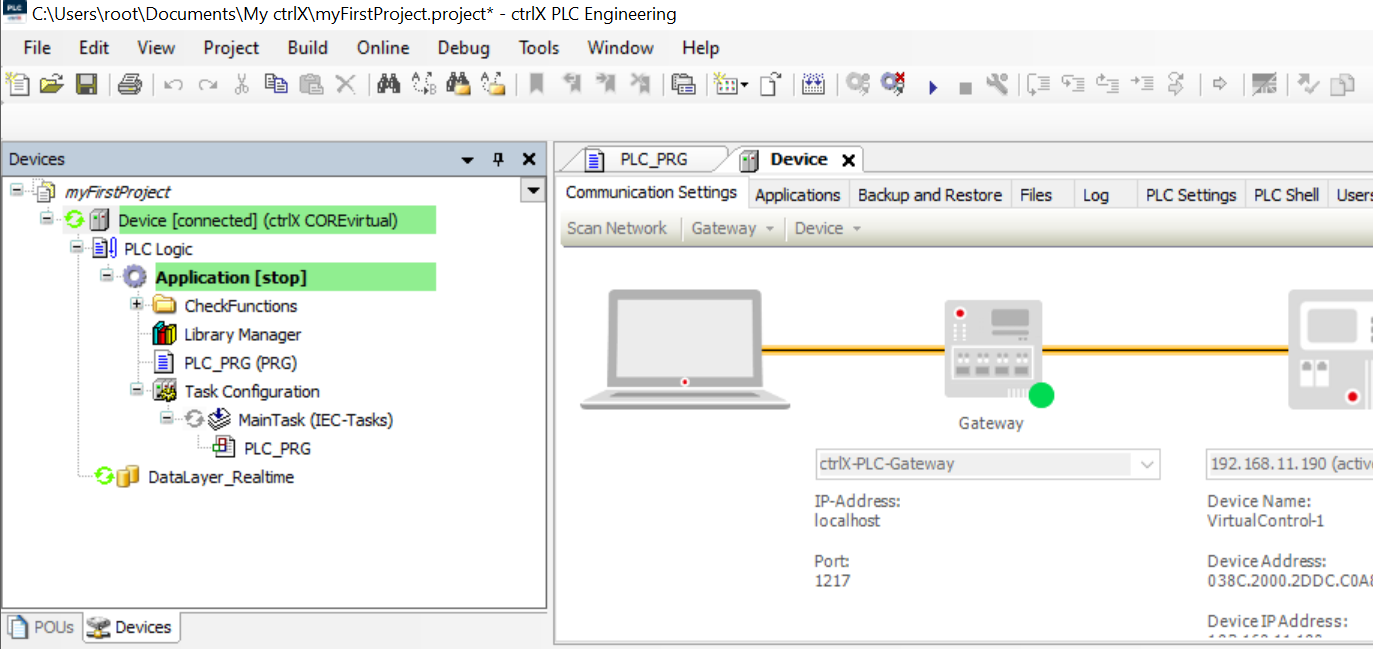Click the Step Into toolbar icon

pos(1073,85)
